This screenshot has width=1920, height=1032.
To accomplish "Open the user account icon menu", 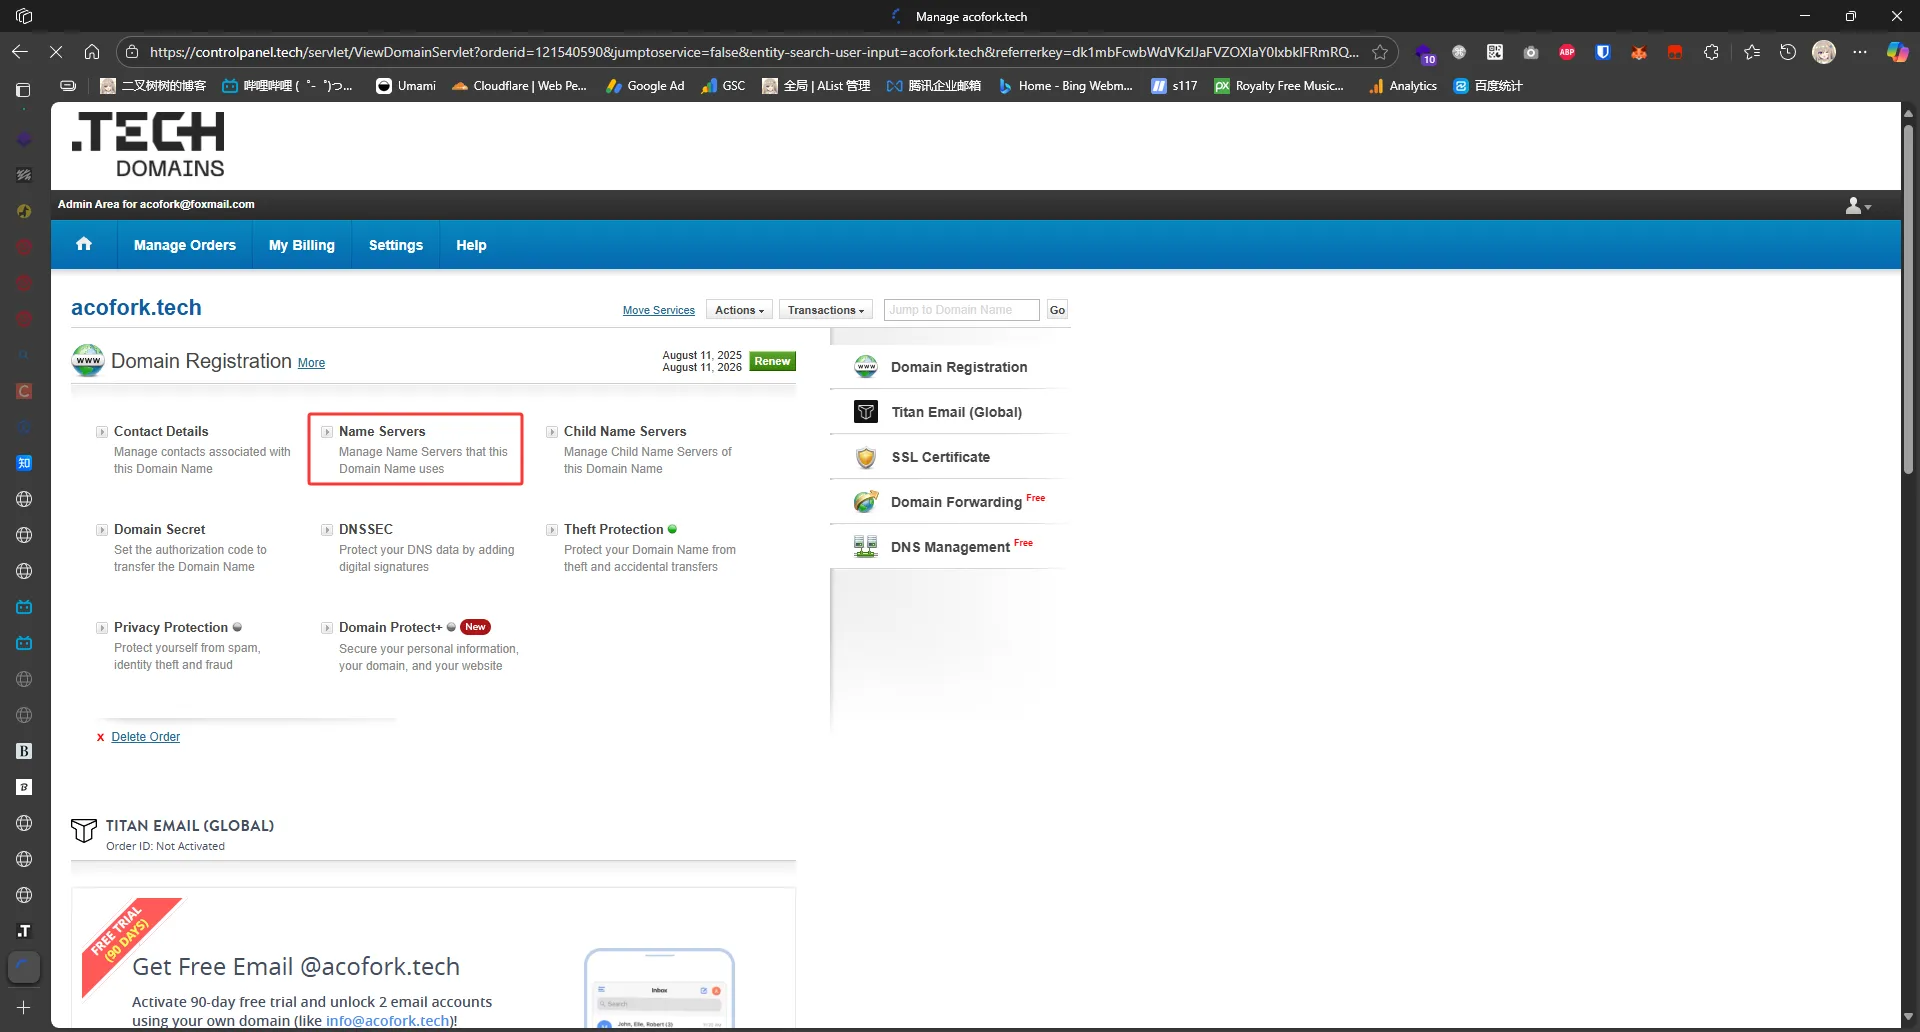I will tap(1857, 205).
